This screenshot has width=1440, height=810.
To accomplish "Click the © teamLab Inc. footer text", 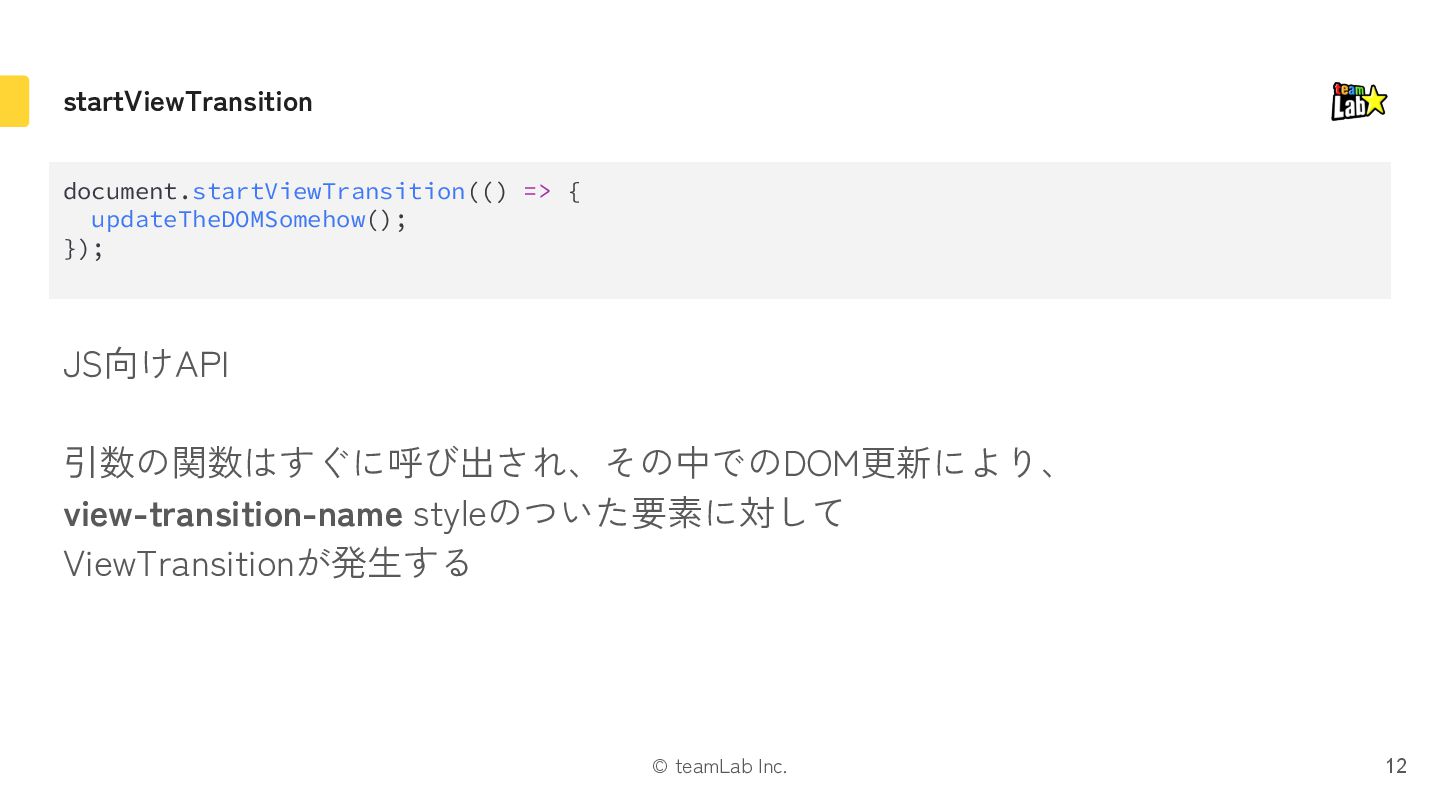I will [719, 767].
